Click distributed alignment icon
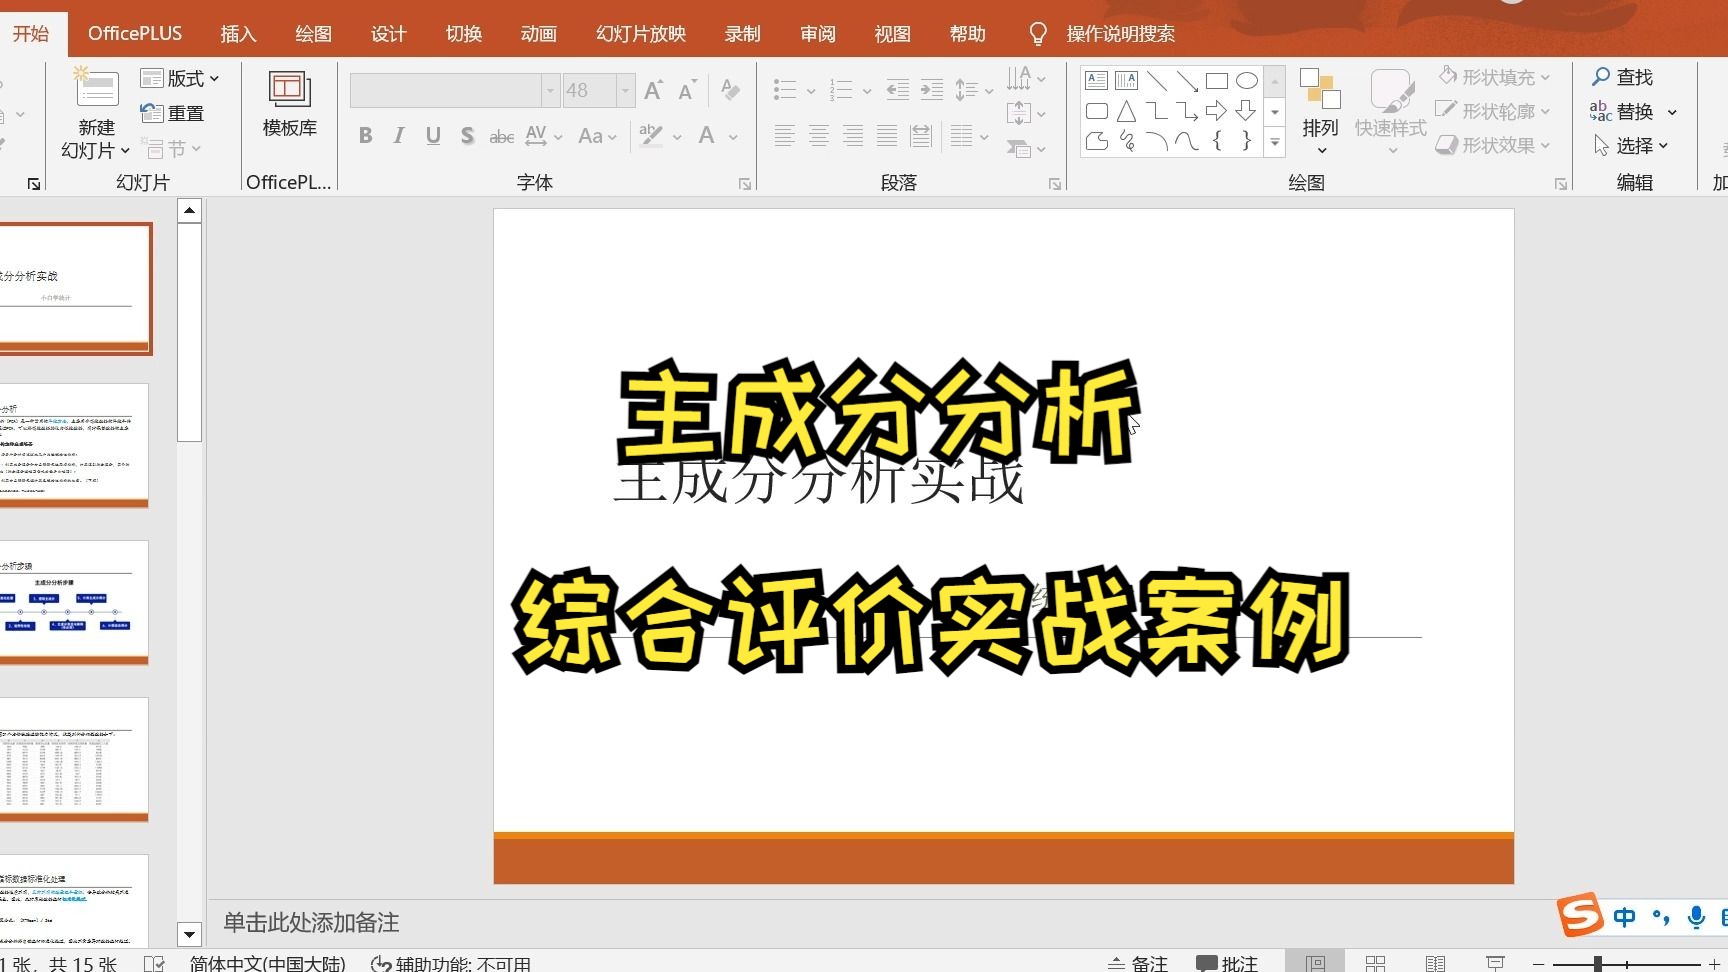 921,136
